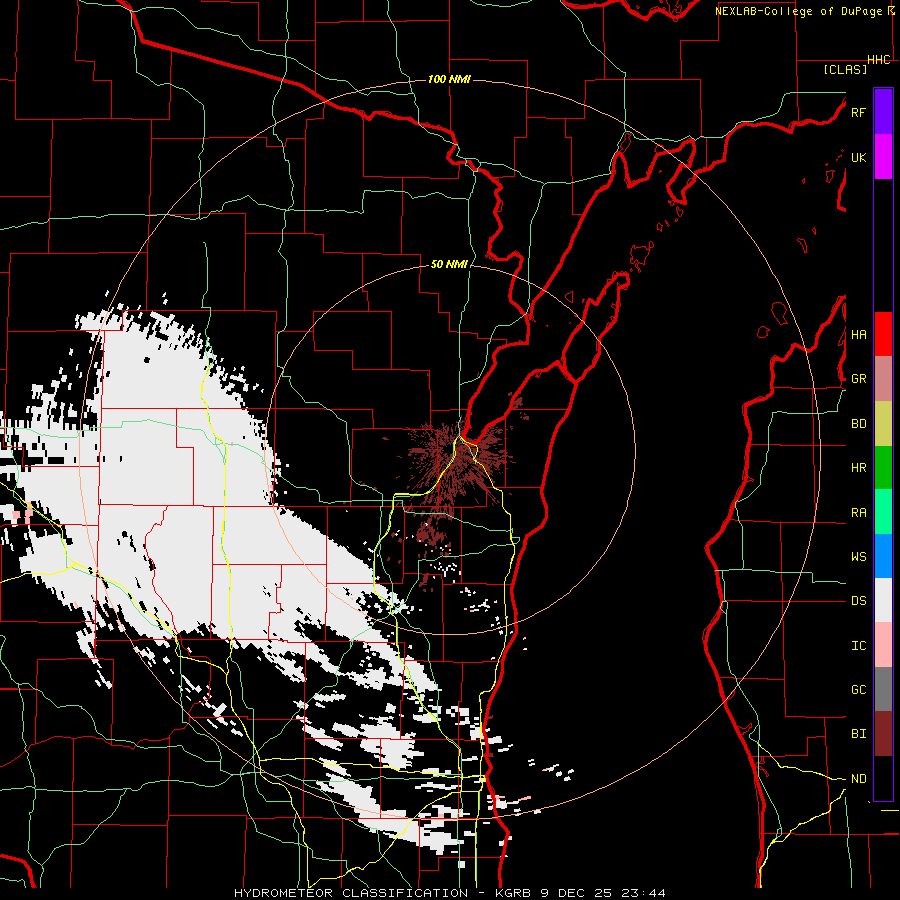Click the RF purple legend swatch

point(883,112)
